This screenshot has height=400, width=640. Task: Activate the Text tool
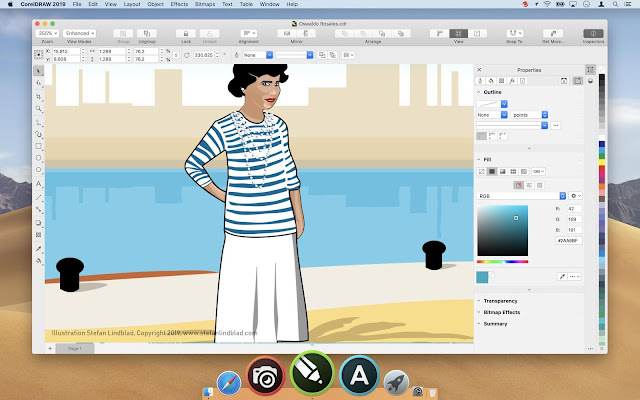pyautogui.click(x=39, y=184)
